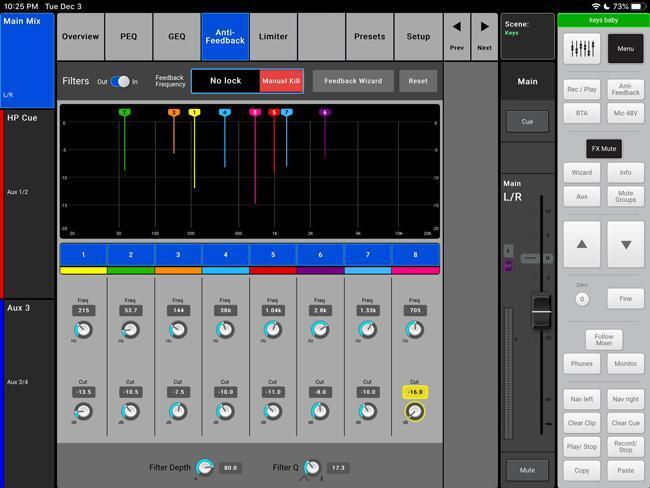Click the No lock feedback frequency field
This screenshot has width=650, height=488.
coord(226,81)
